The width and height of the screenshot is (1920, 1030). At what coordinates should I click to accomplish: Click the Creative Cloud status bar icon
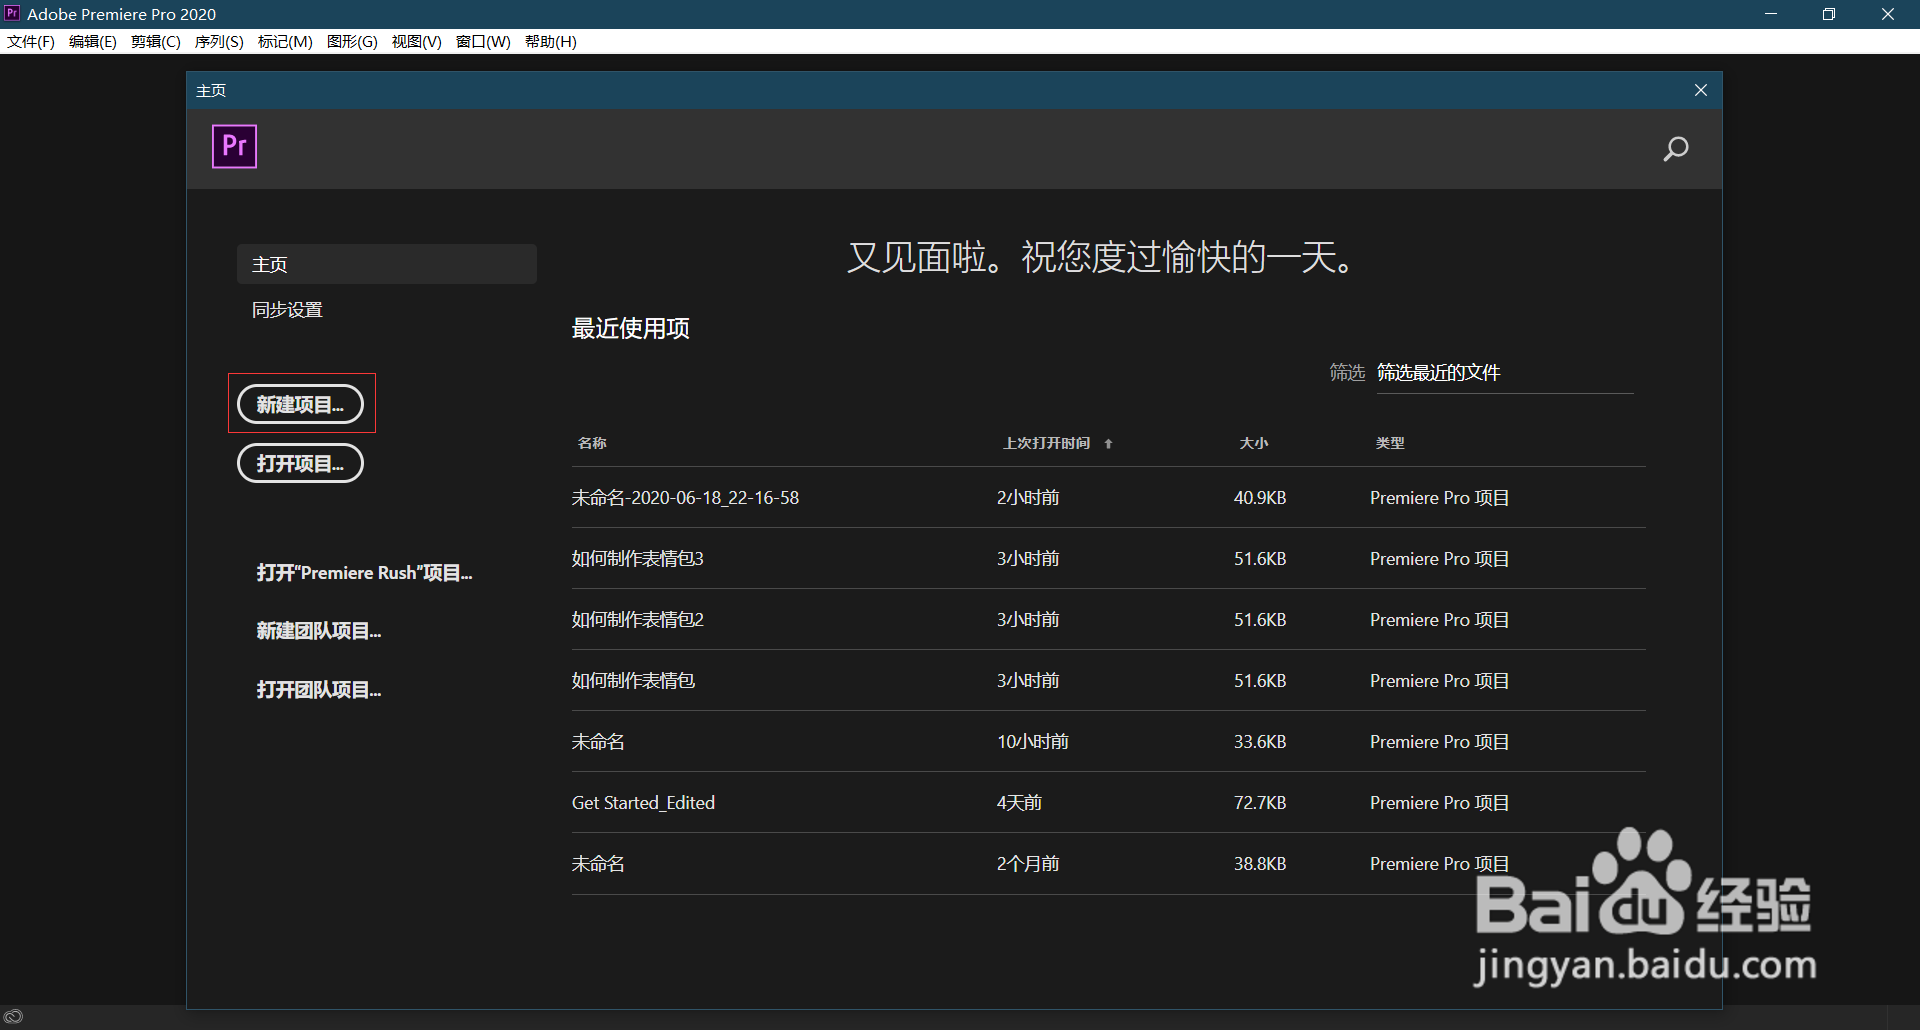[13, 1016]
